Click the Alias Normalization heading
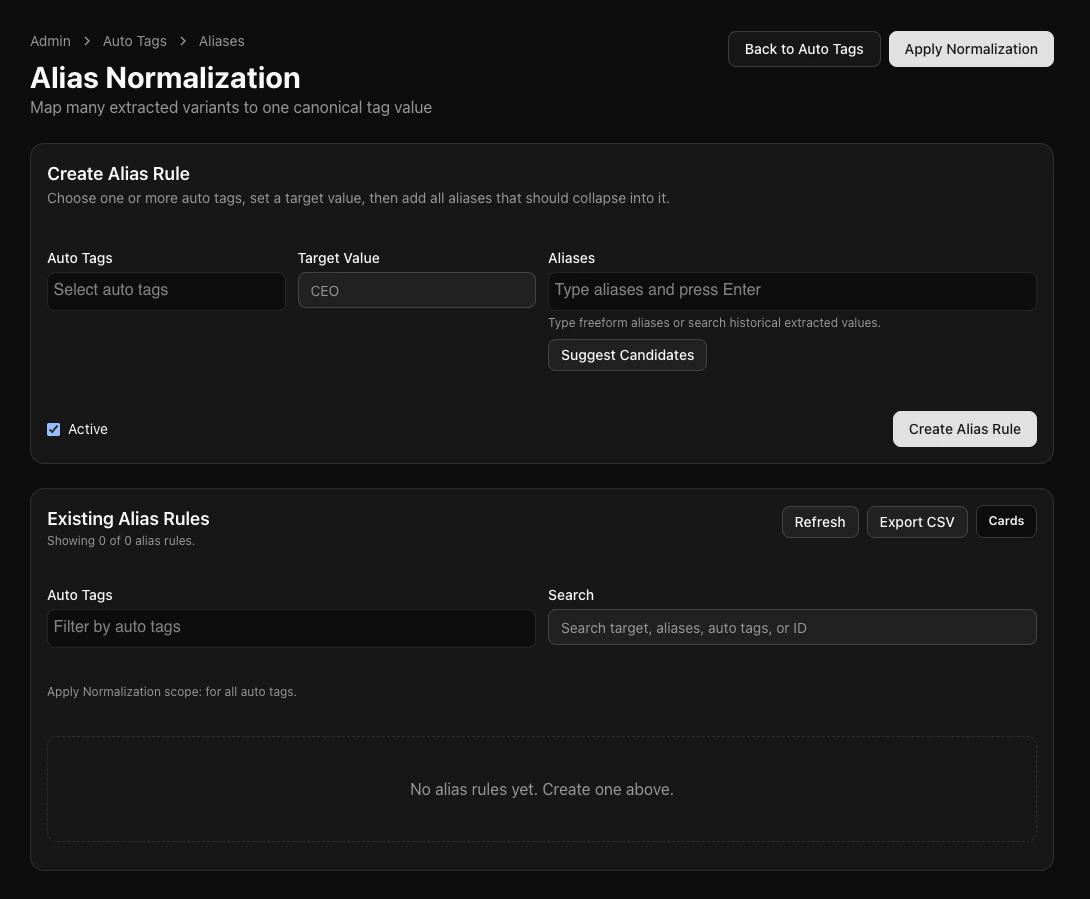Viewport: 1090px width, 899px height. (x=165, y=78)
